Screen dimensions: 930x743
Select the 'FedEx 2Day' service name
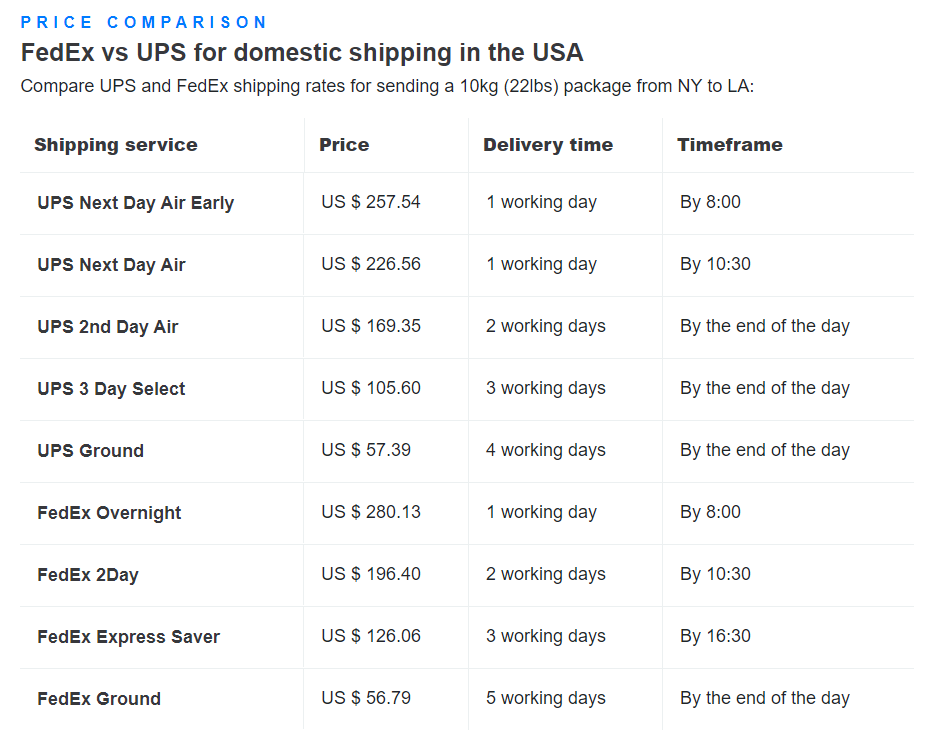[x=88, y=575]
